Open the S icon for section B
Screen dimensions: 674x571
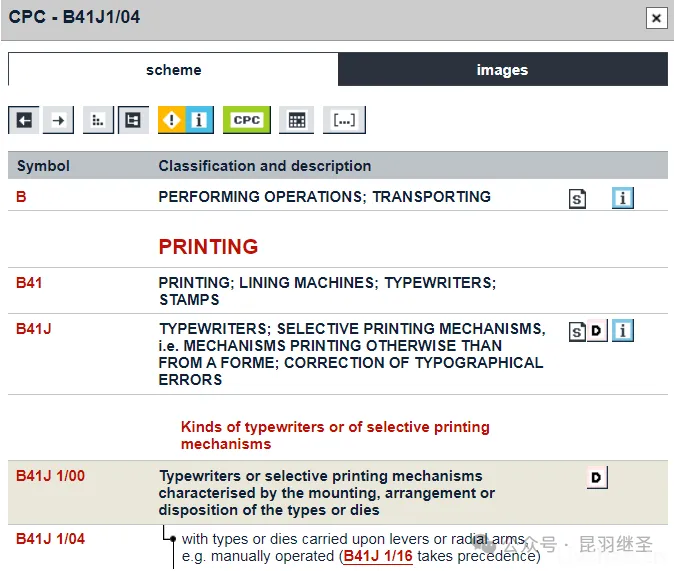pyautogui.click(x=577, y=199)
